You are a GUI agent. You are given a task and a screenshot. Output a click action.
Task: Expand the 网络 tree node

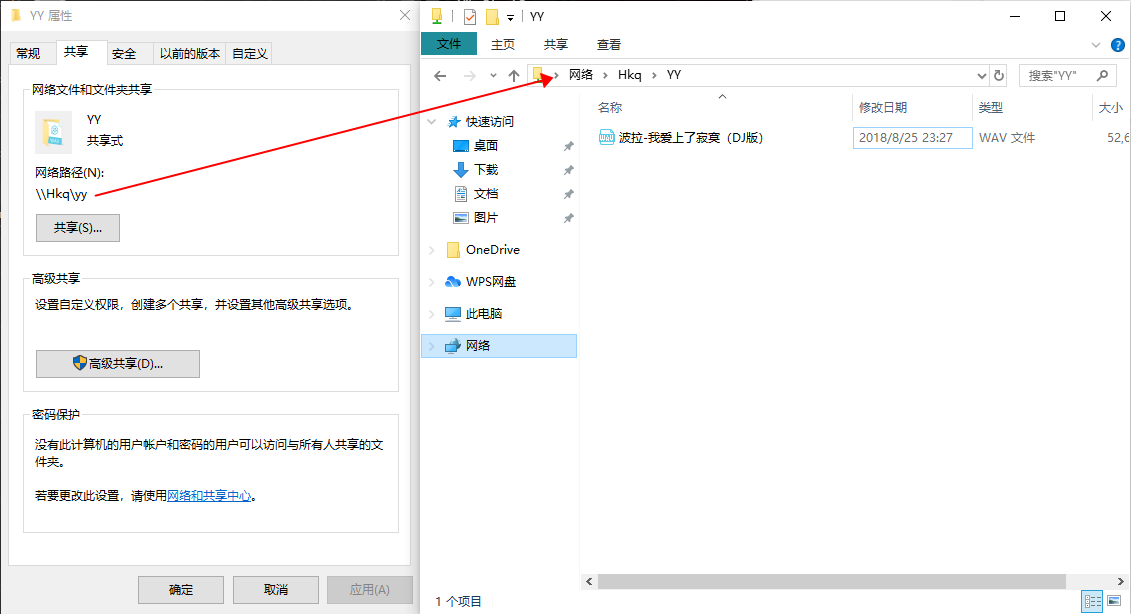[x=431, y=346]
